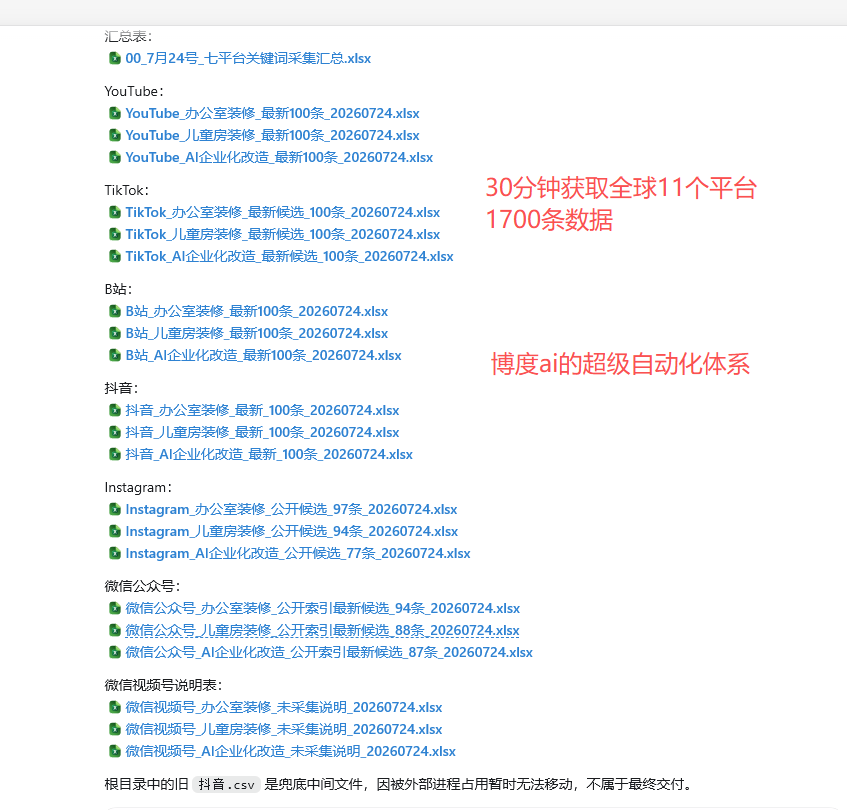Screen dimensions: 847x810
Task: Click Excel icon beside 00_7月24号 summary file
Action: tap(115, 58)
